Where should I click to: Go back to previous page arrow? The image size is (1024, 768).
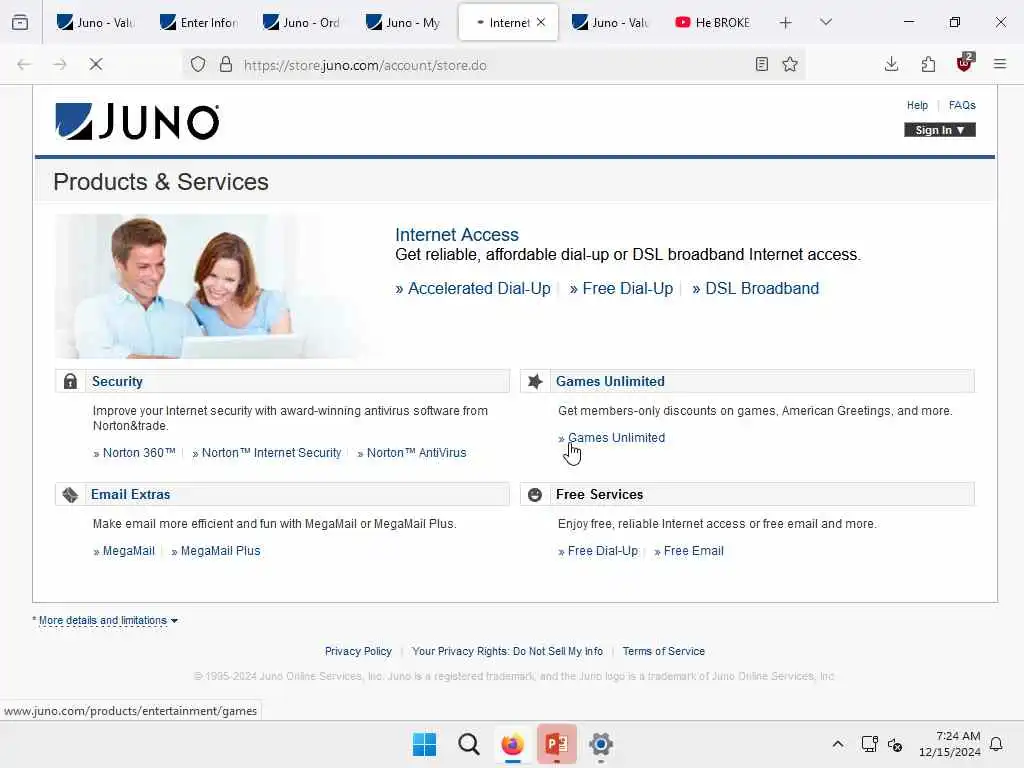24,64
